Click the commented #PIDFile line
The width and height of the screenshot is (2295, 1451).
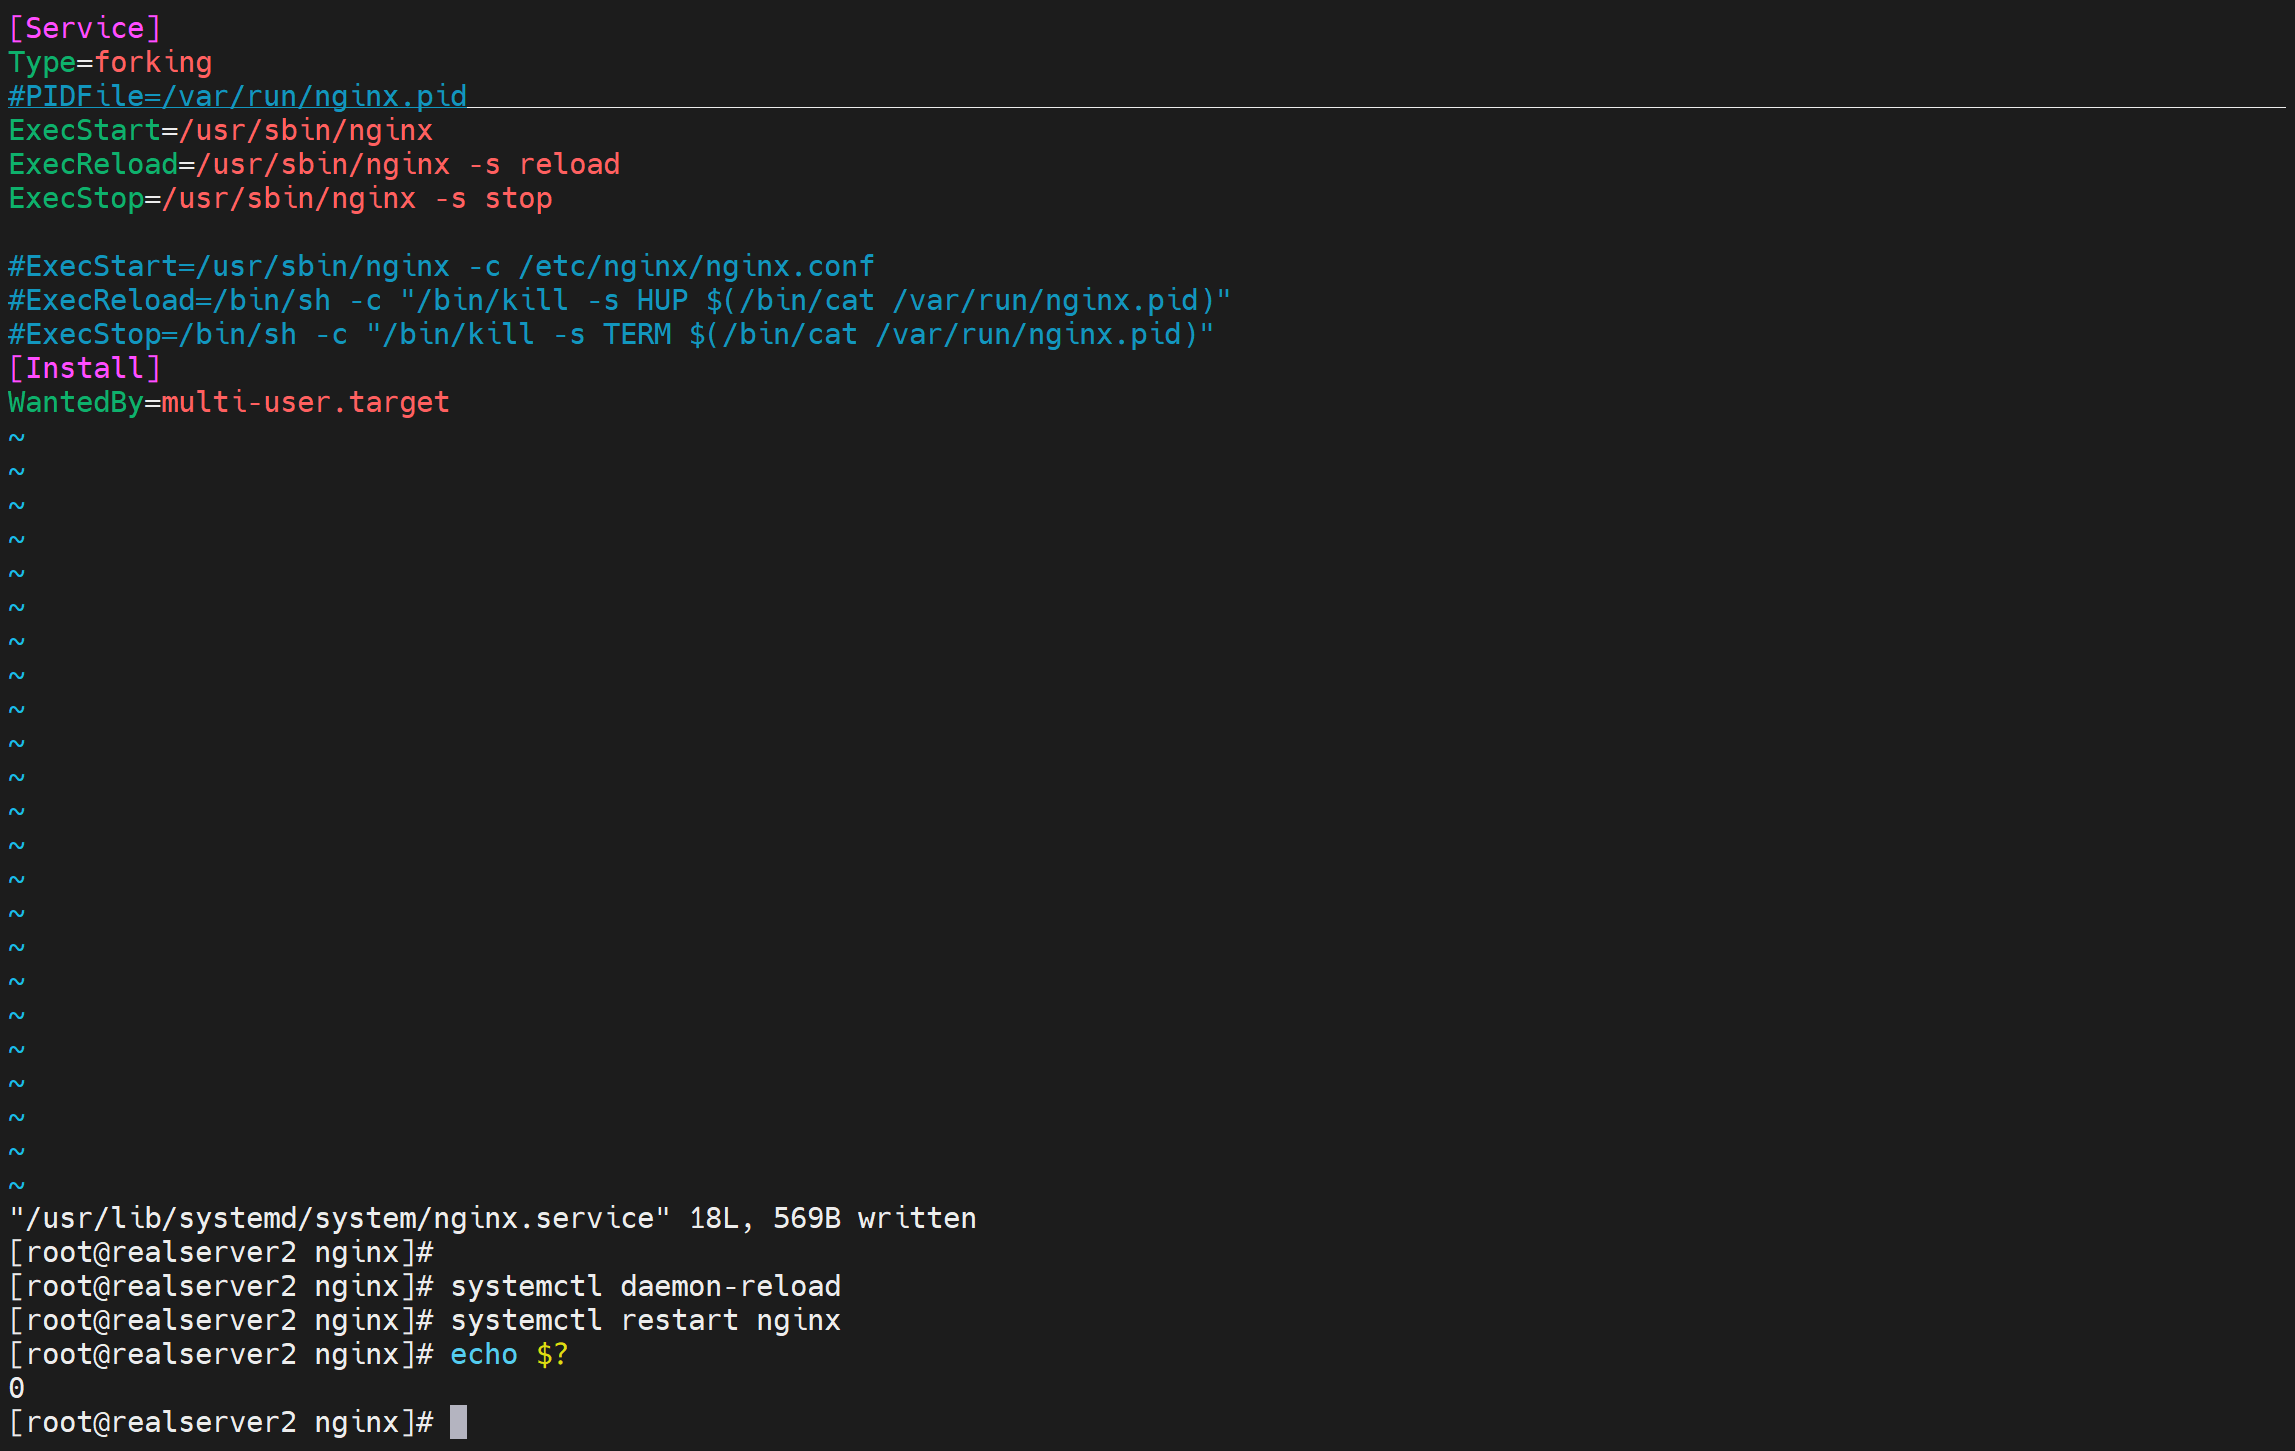point(237,96)
